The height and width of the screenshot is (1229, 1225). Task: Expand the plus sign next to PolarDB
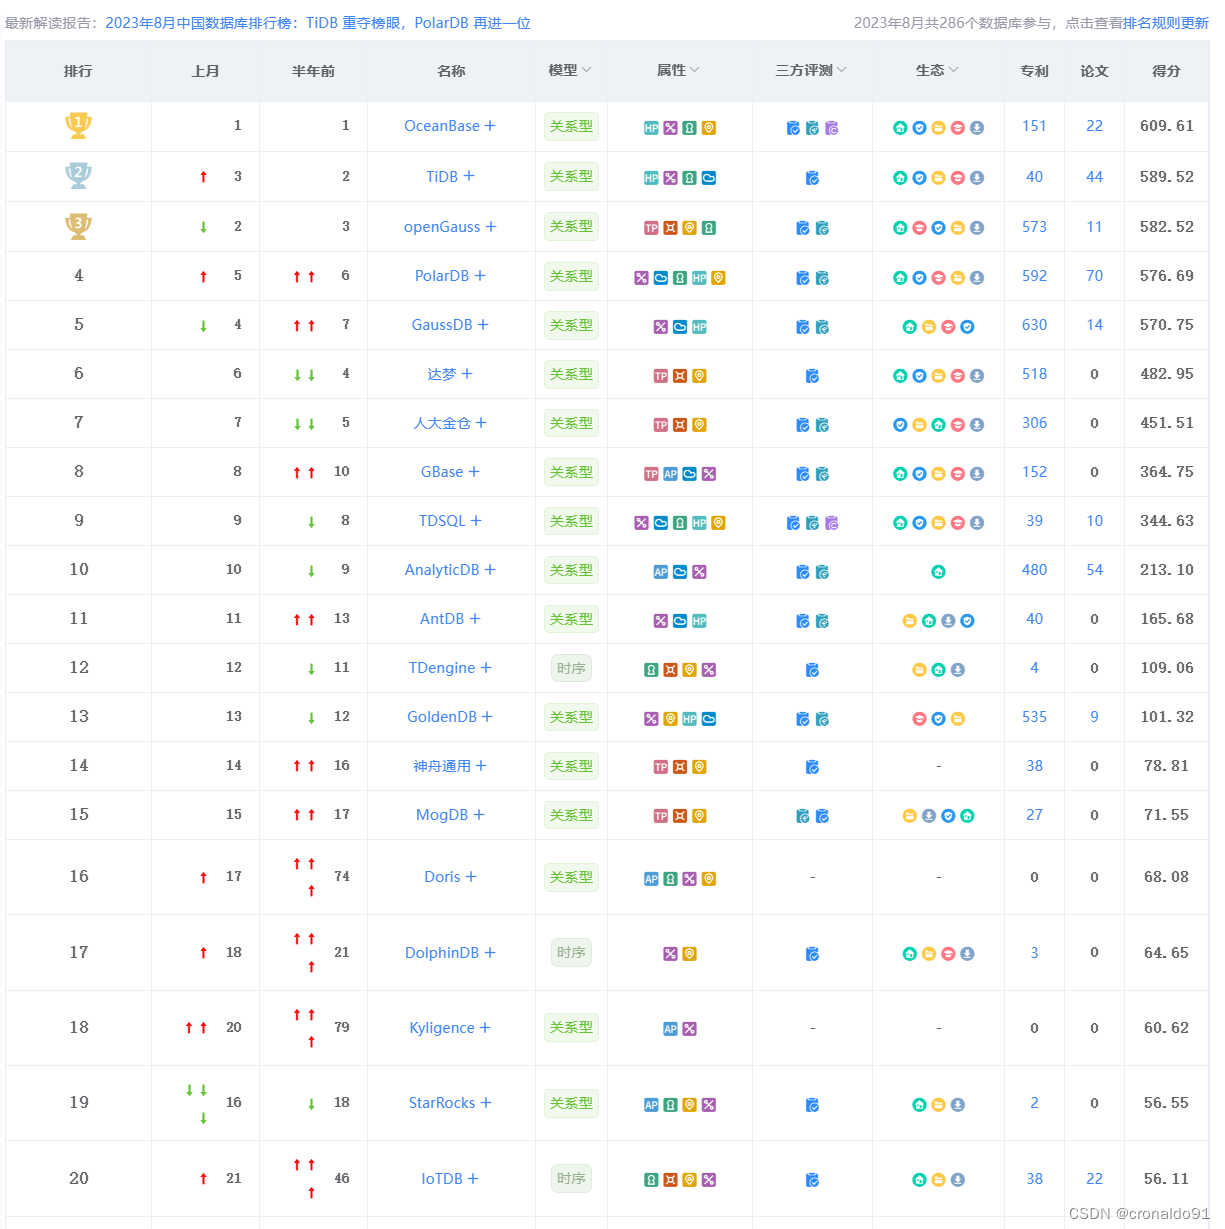coord(480,276)
